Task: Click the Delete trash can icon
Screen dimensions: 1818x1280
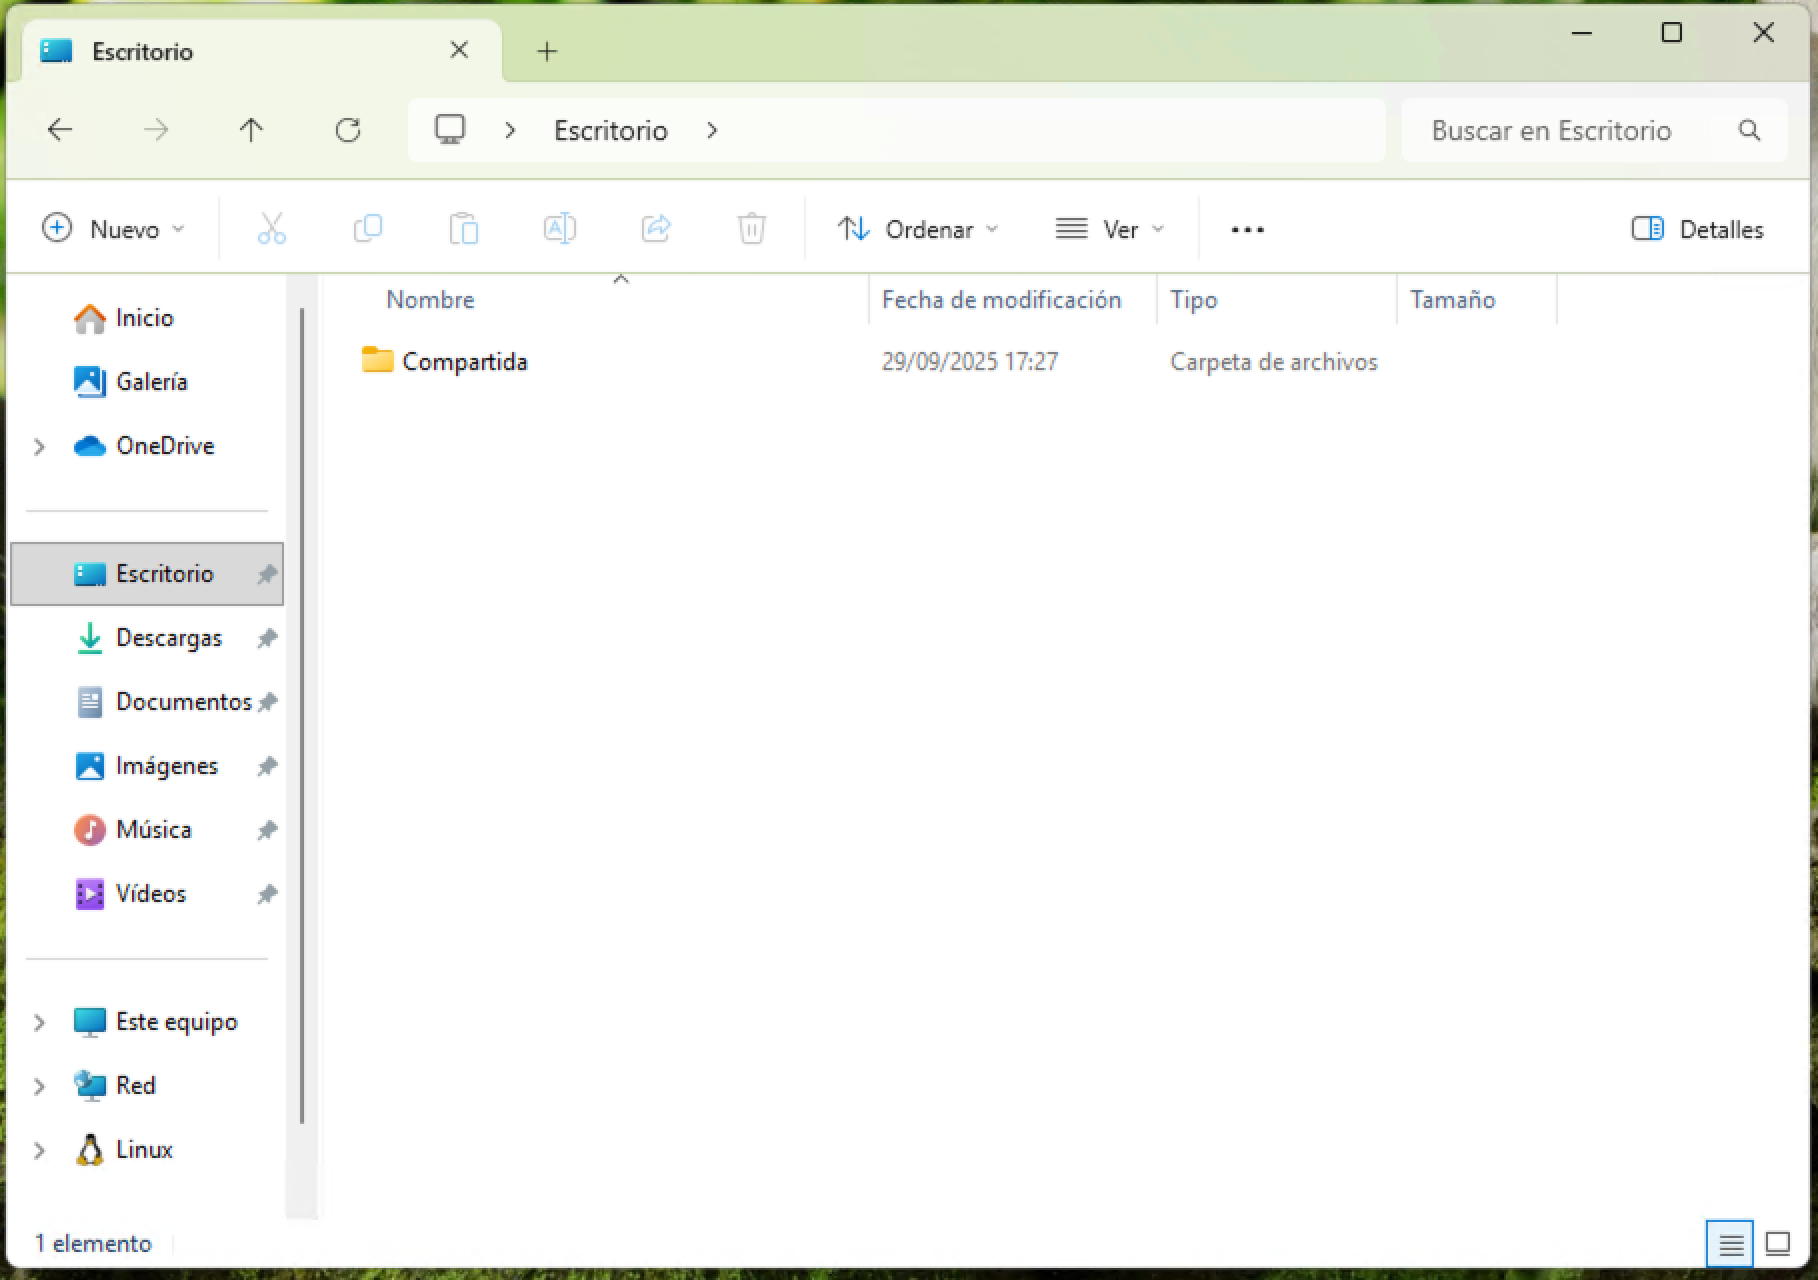Action: pyautogui.click(x=751, y=229)
